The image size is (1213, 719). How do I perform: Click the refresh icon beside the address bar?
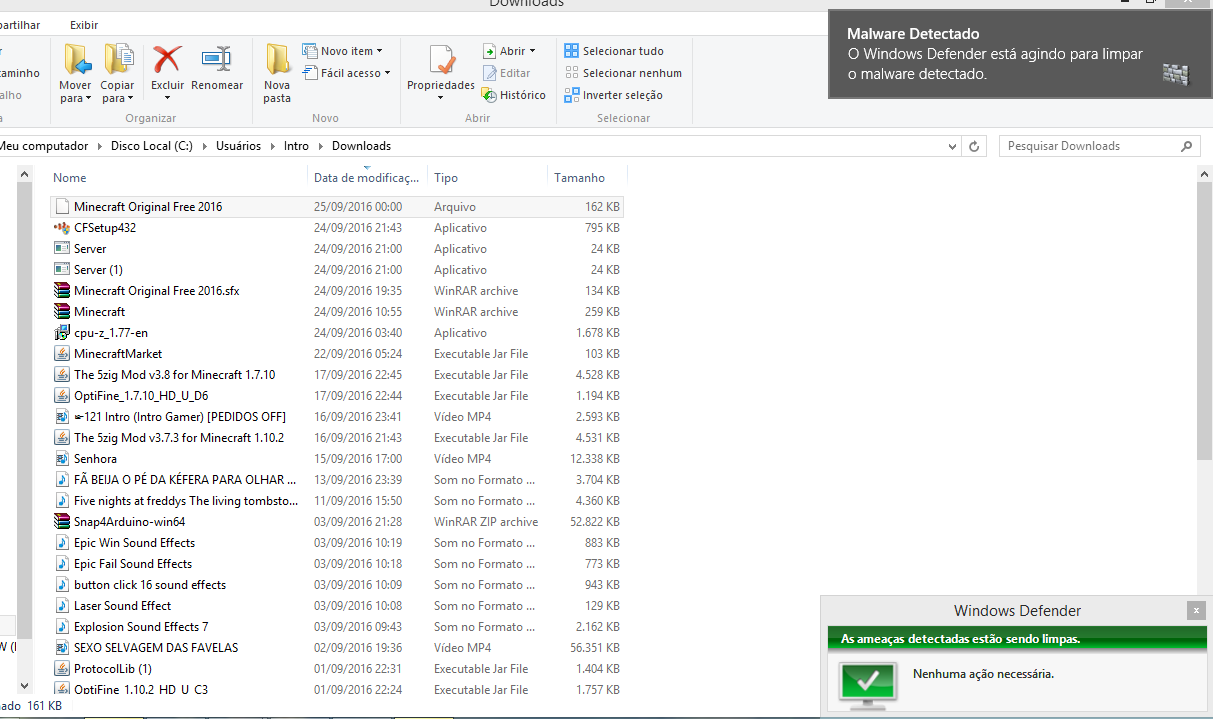975,146
